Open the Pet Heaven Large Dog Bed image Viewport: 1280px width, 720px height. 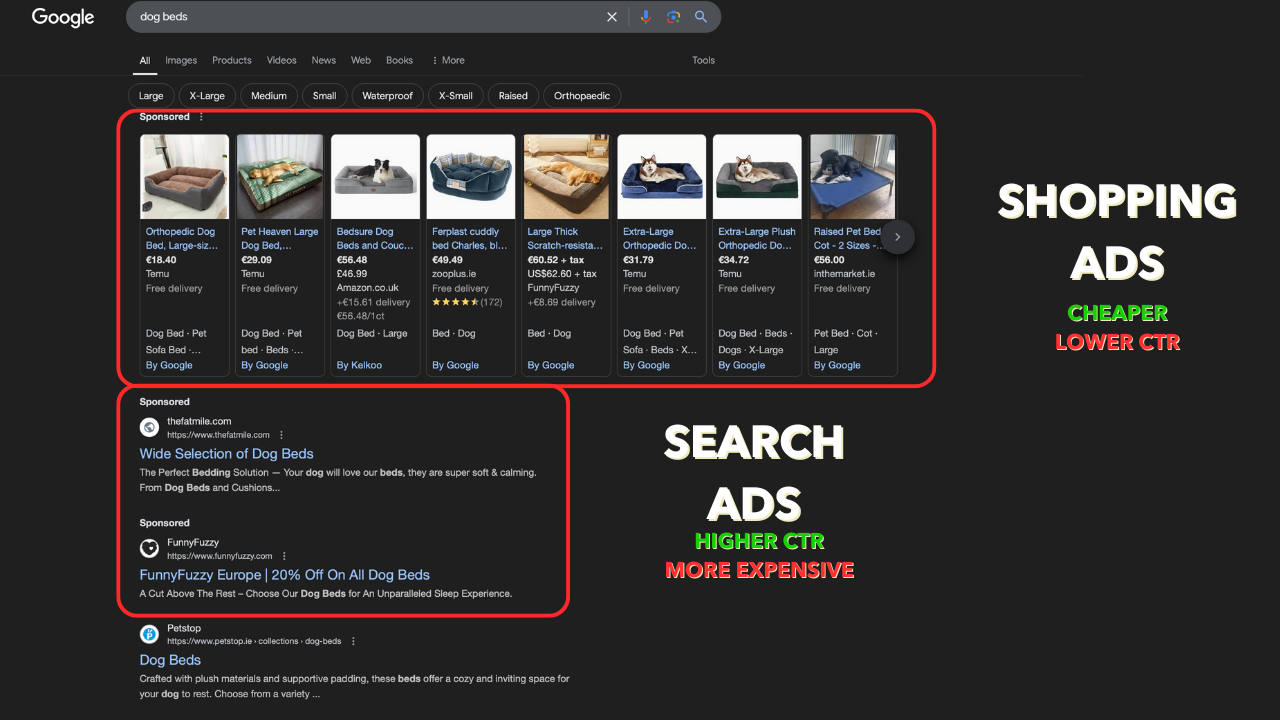pyautogui.click(x=280, y=177)
